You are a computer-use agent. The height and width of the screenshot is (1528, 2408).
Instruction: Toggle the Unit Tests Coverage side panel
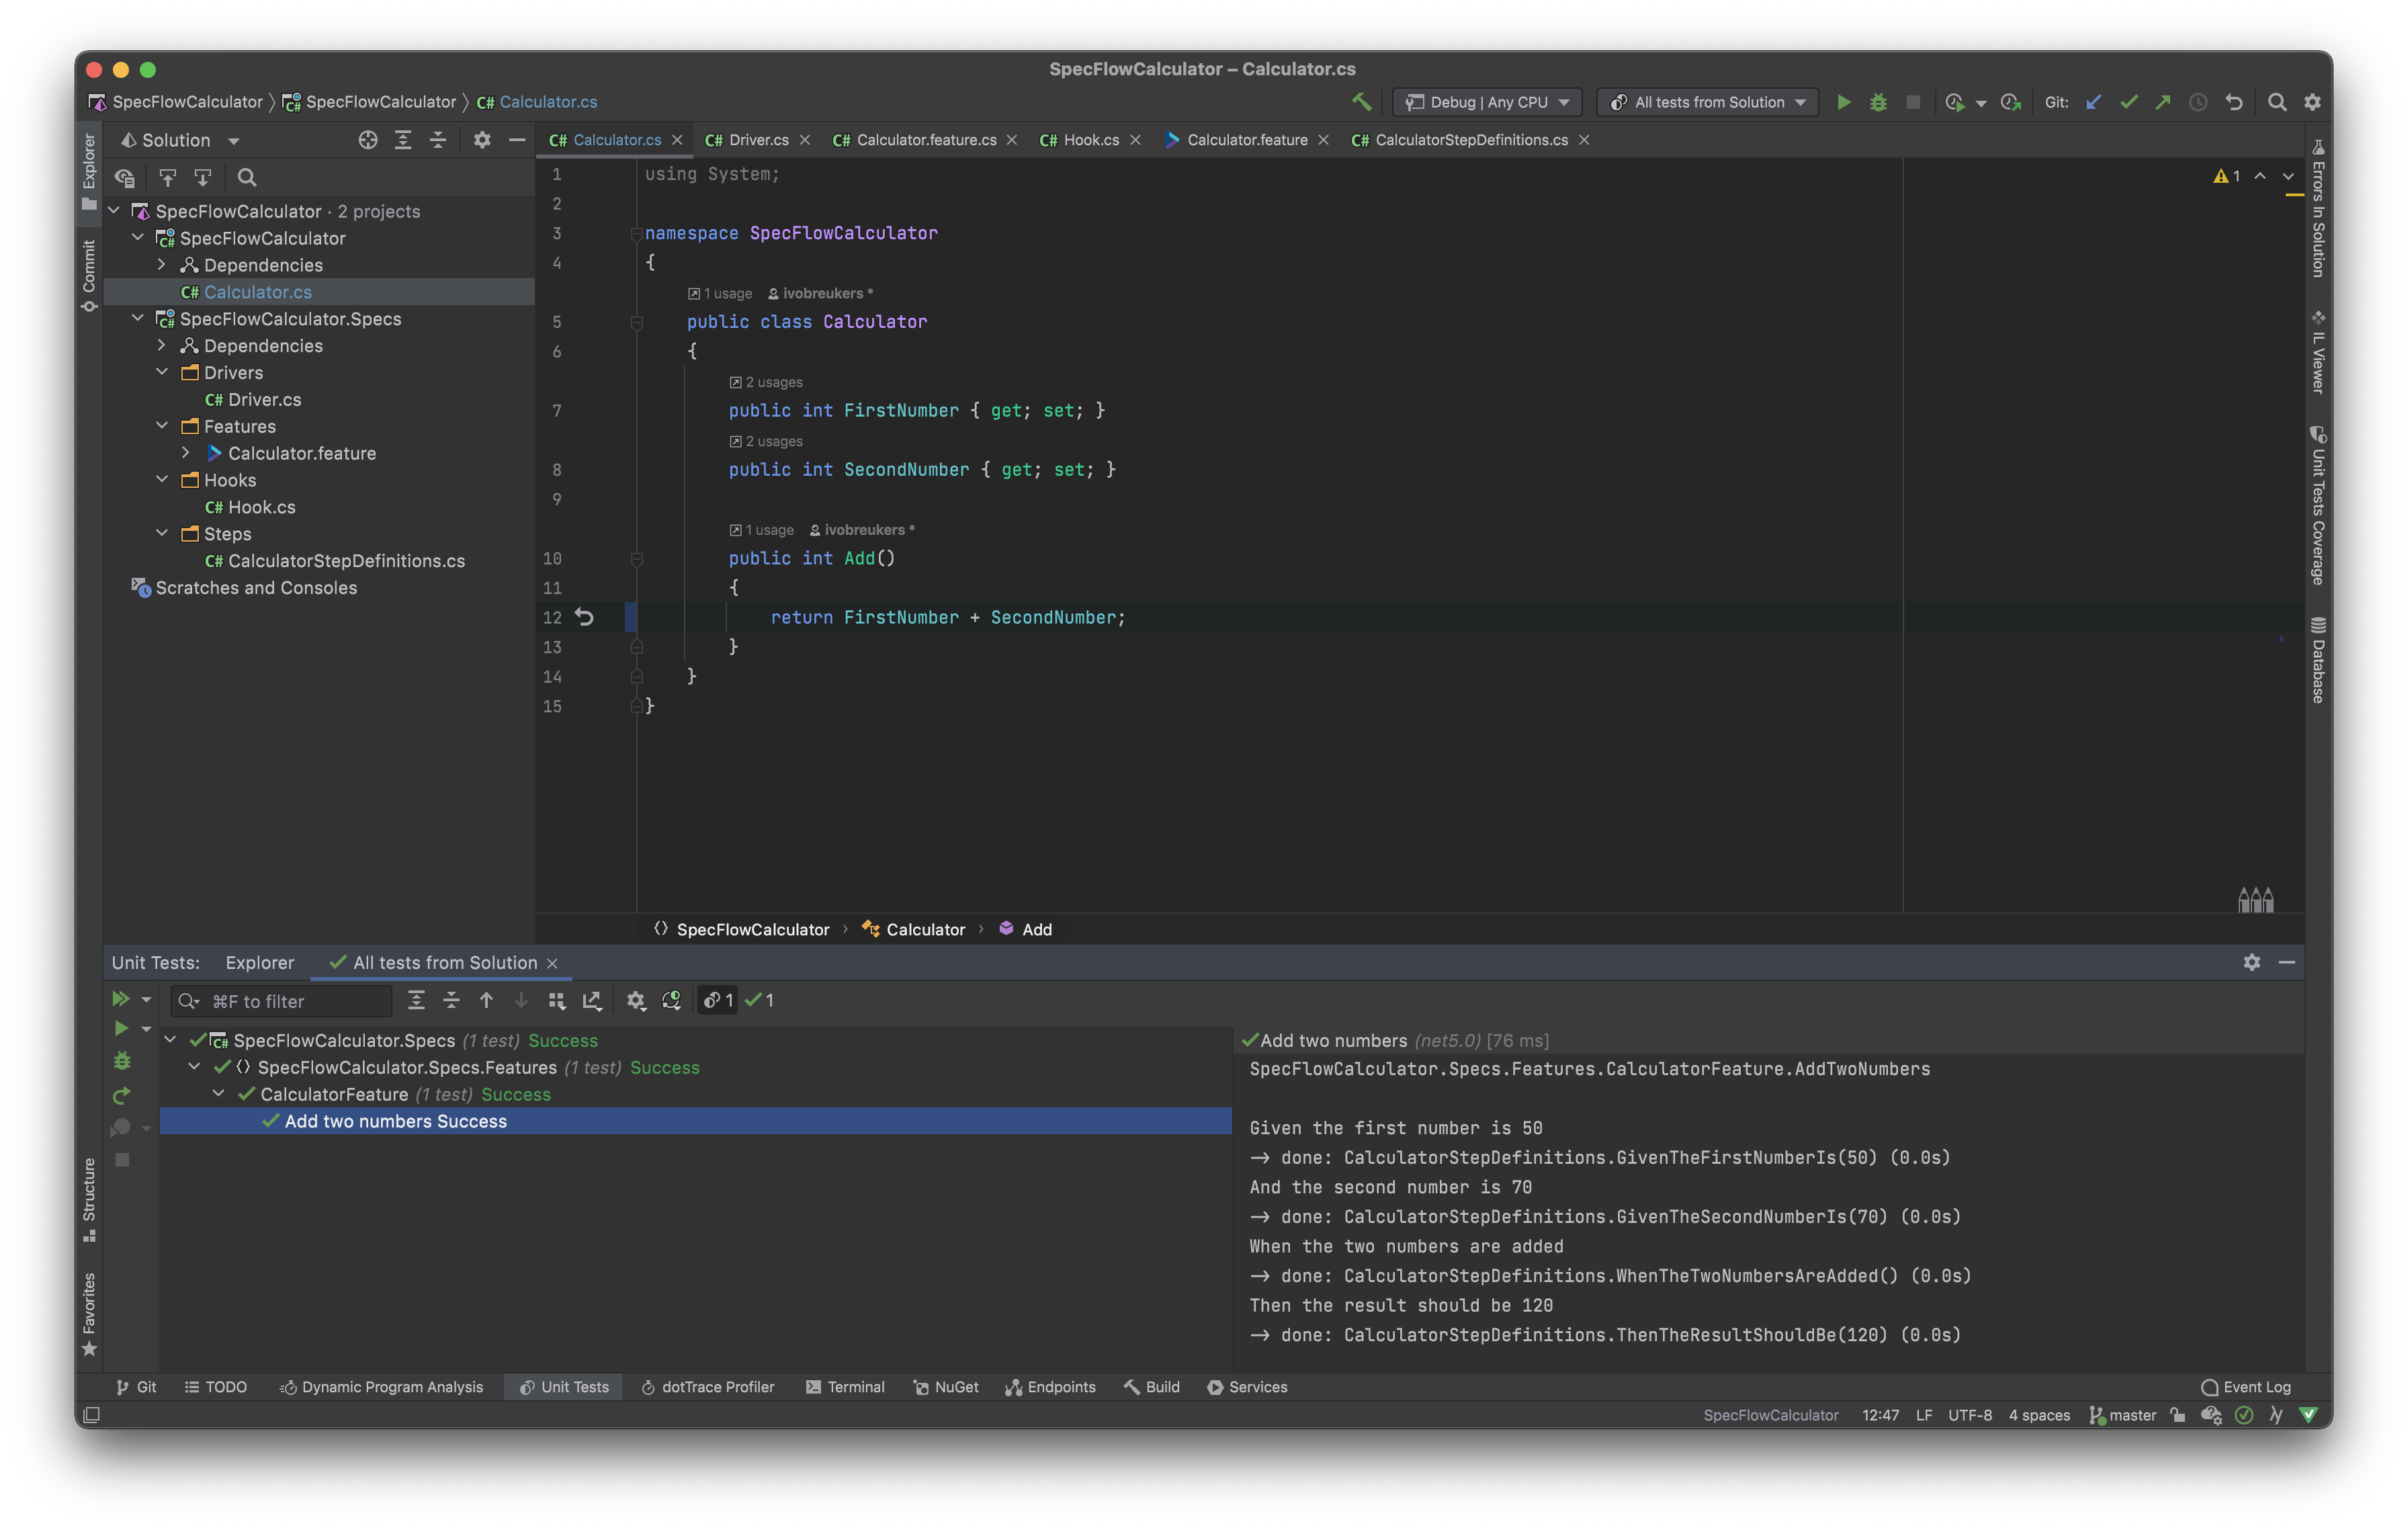[2318, 505]
